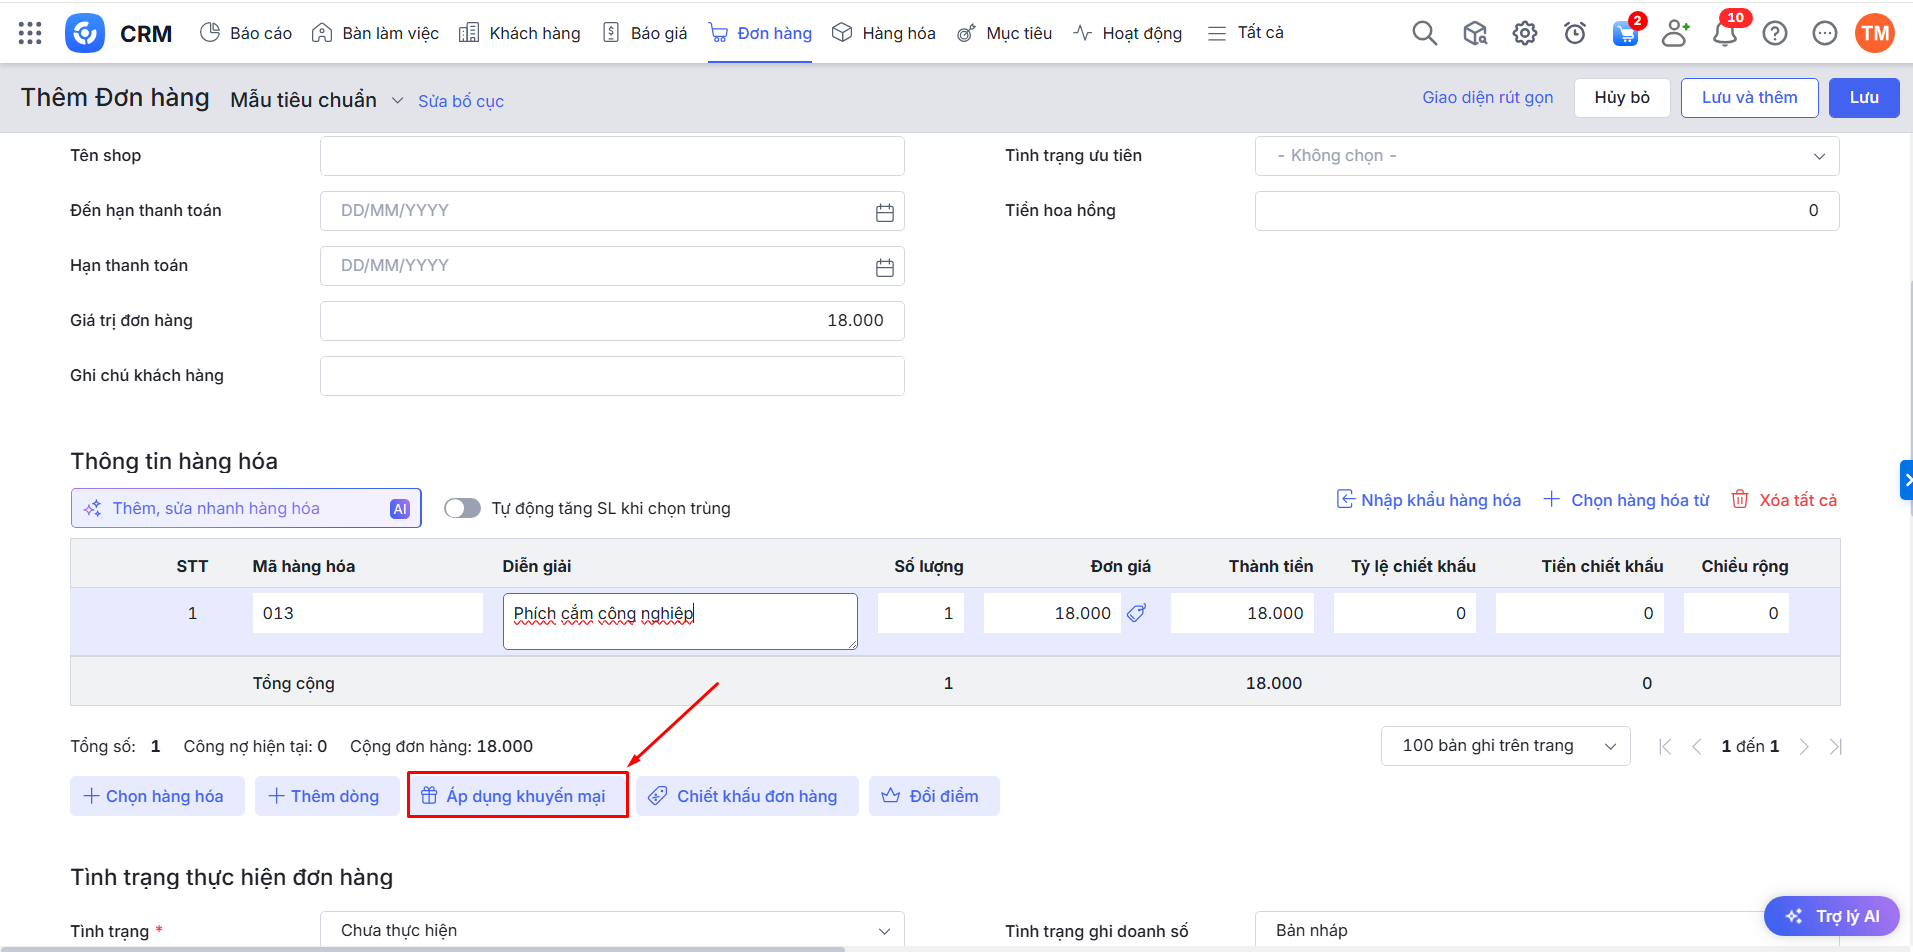Open the Báo giá menu item
This screenshot has height=952, width=1913.
[x=645, y=33]
